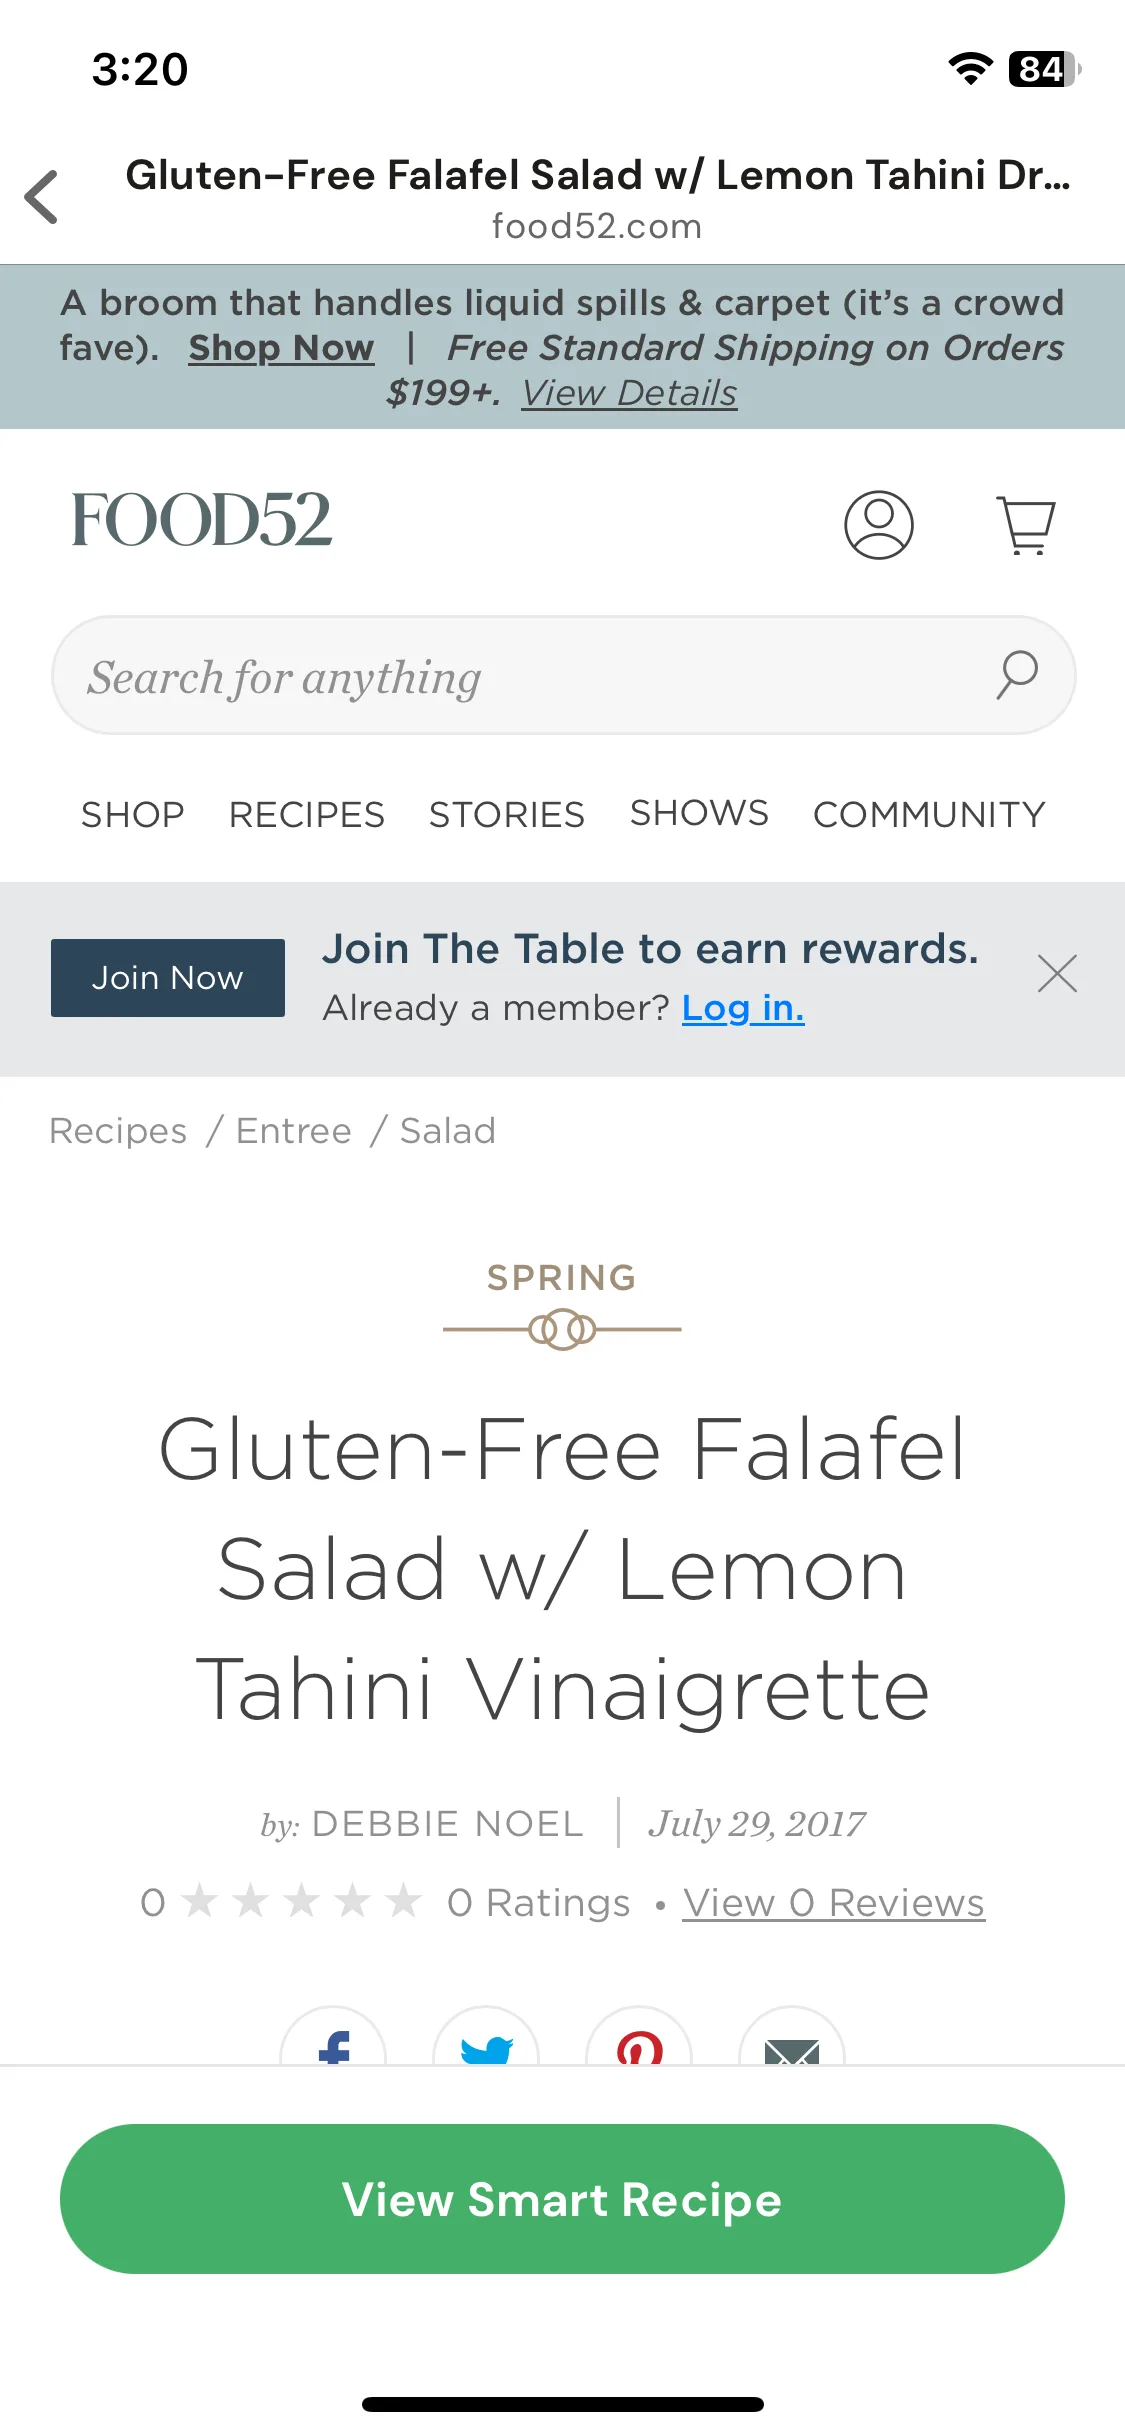The height and width of the screenshot is (2436, 1125).
Task: Pin recipe with Pinterest icon
Action: point(639,2036)
